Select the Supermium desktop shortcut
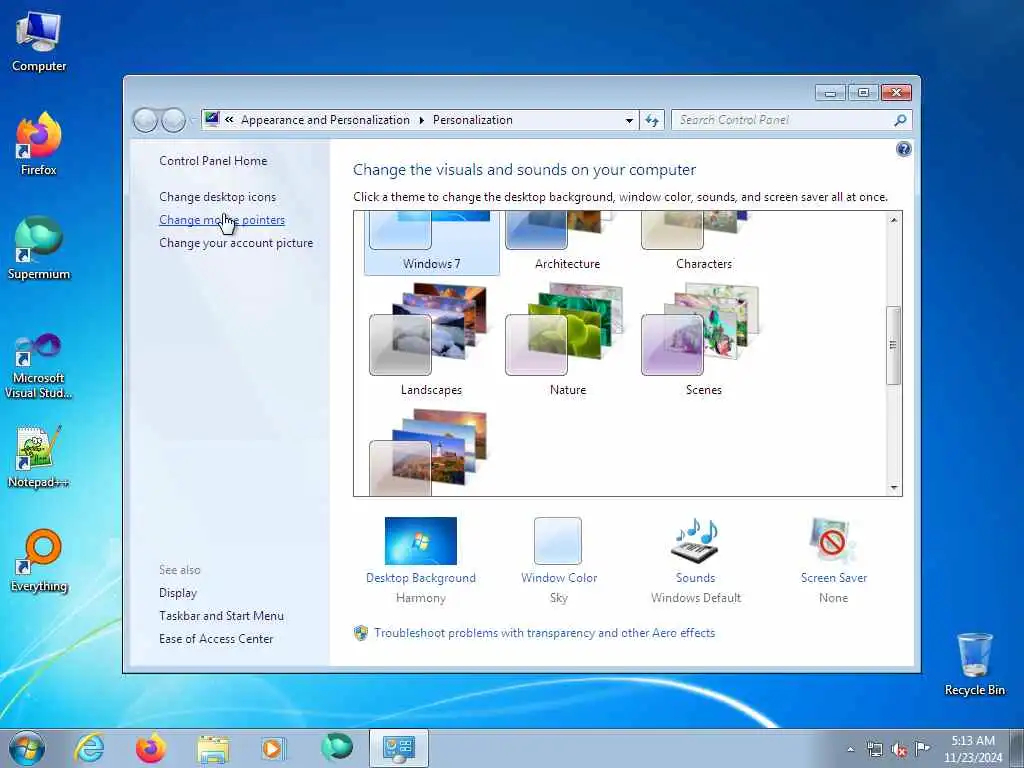1024x768 pixels. pos(39,249)
